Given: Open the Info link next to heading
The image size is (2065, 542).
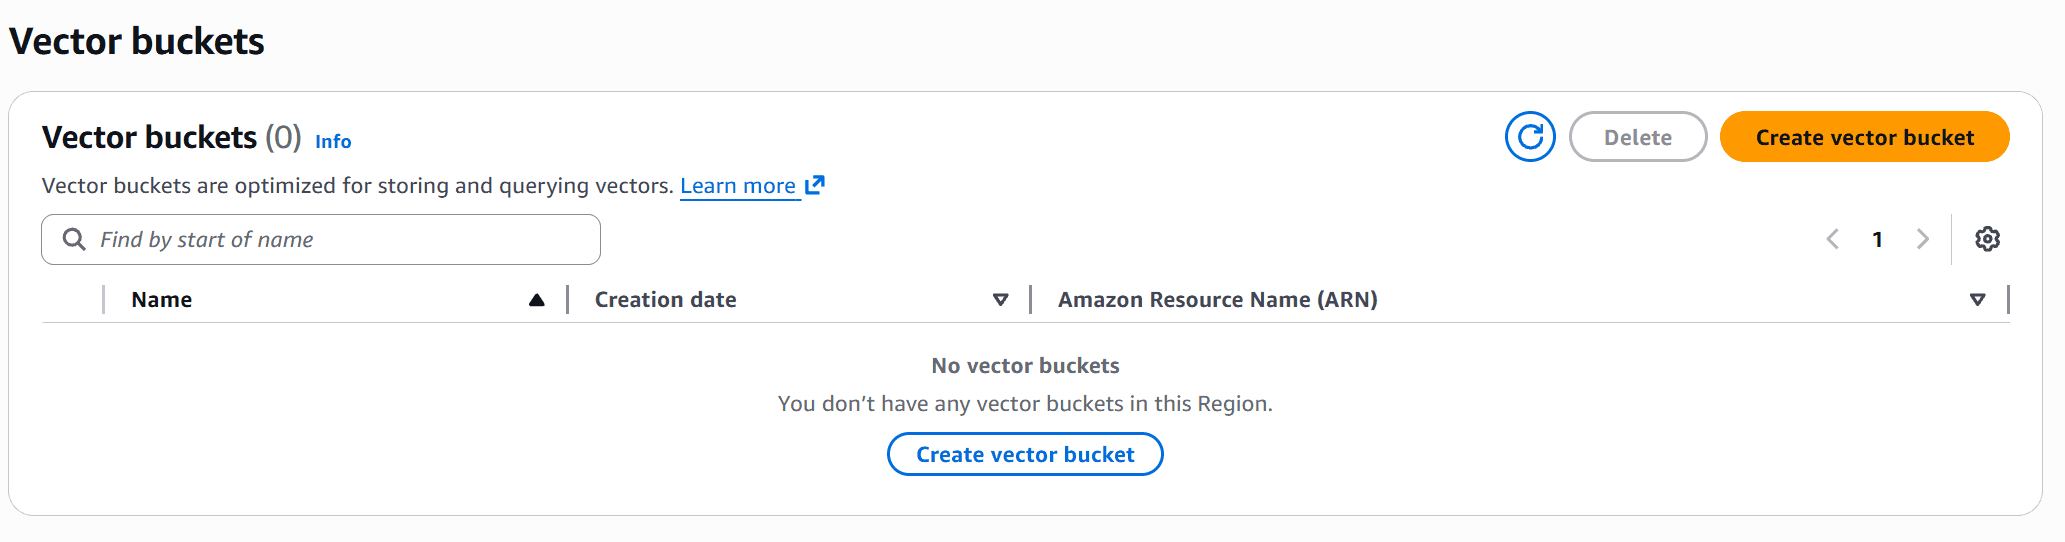Looking at the screenshot, I should (333, 142).
